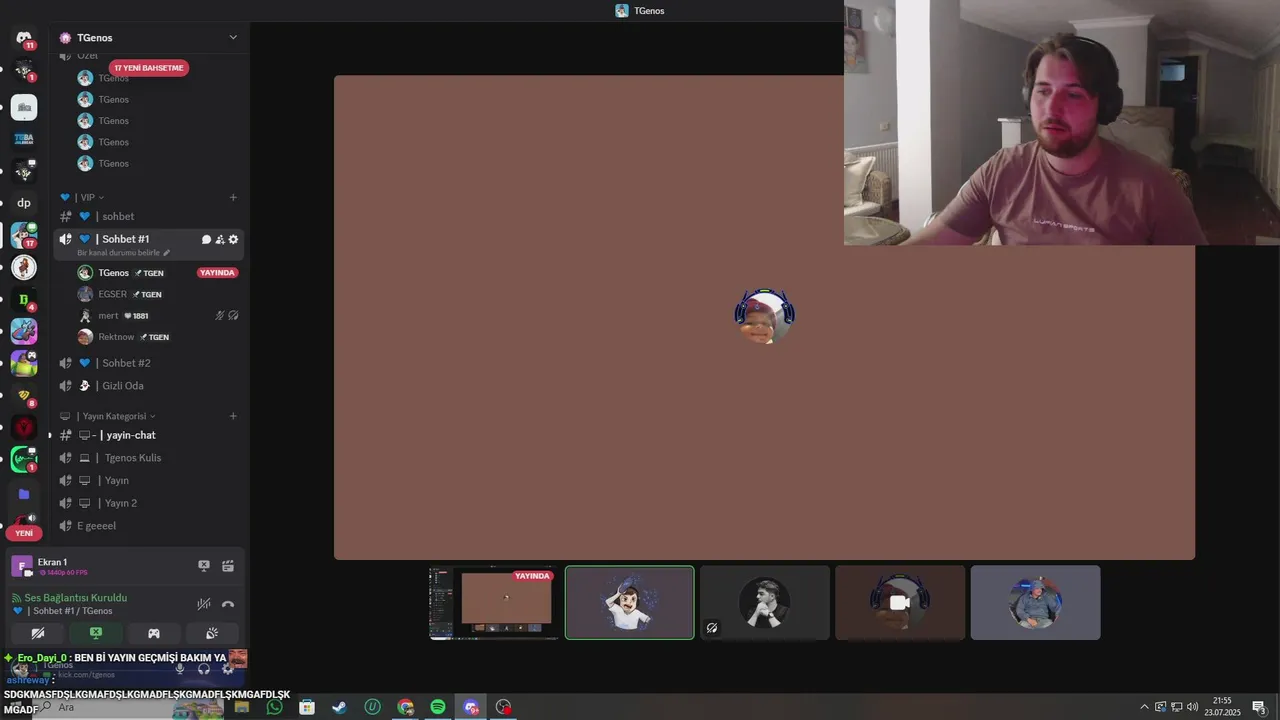Toggle deafen headphones in user panel
This screenshot has height=720, width=1280.
coord(204,668)
